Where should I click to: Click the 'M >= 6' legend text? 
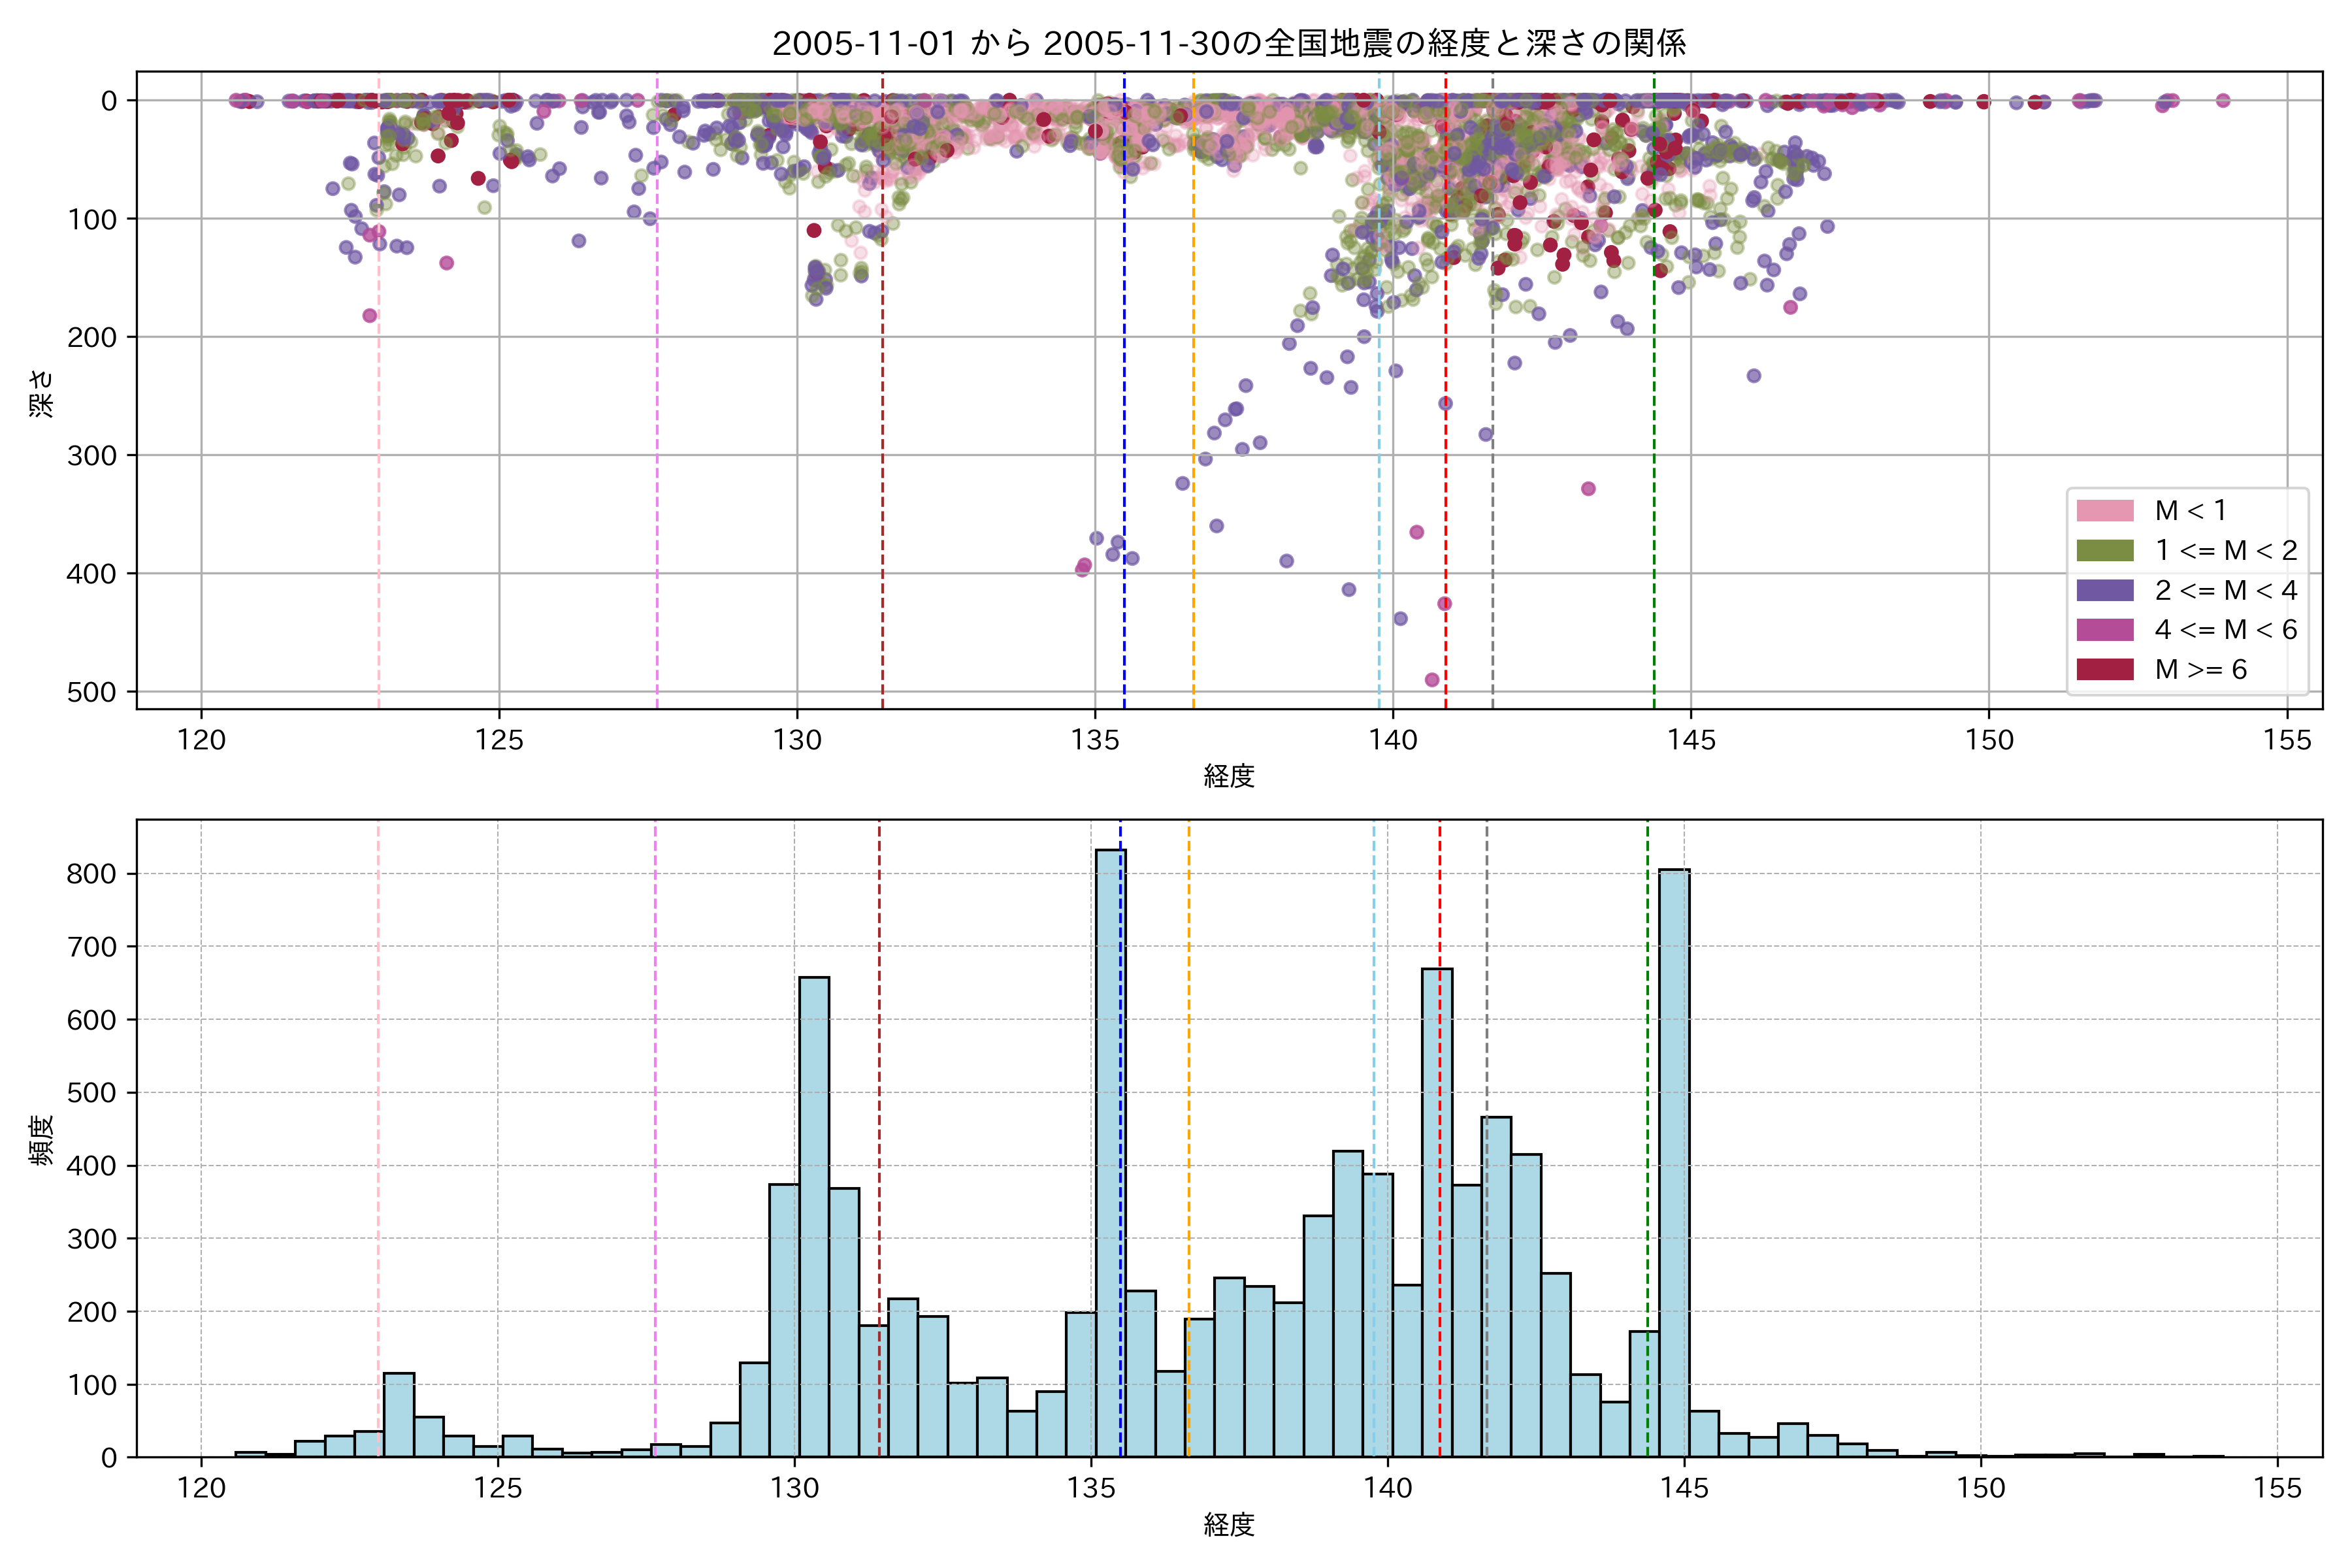click(x=2200, y=669)
